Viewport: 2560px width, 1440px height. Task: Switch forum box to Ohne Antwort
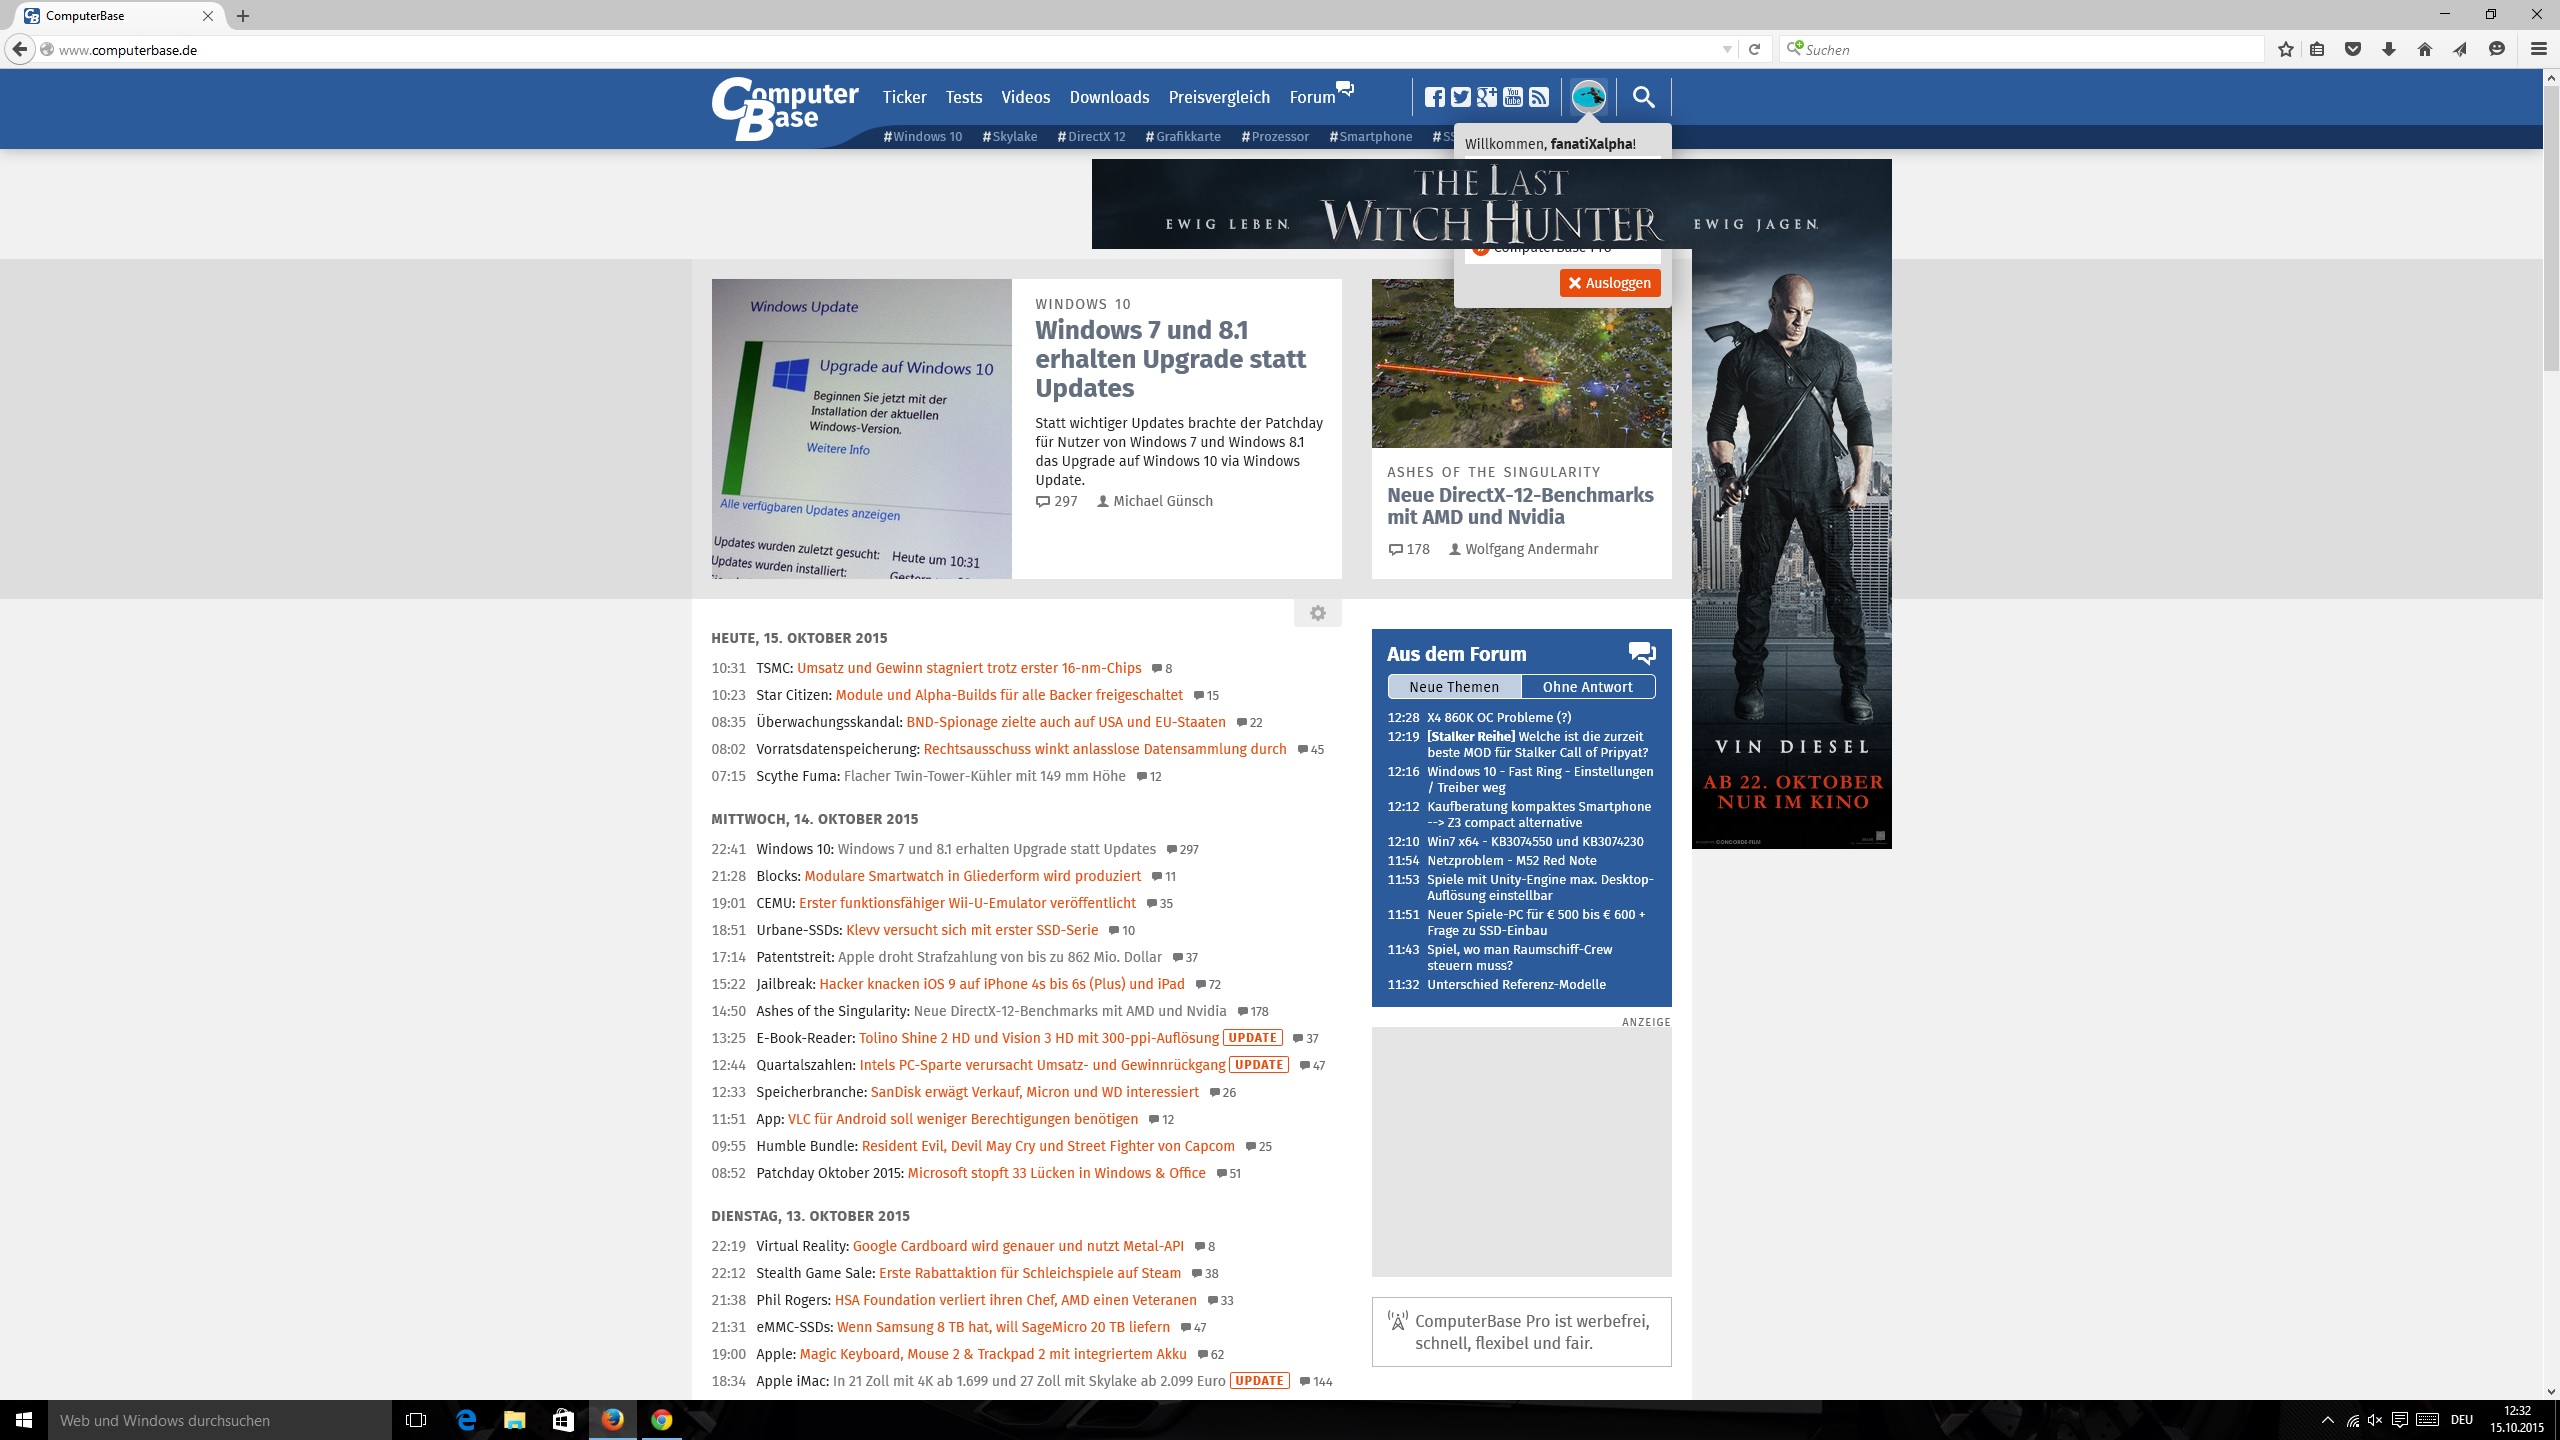(x=1587, y=687)
